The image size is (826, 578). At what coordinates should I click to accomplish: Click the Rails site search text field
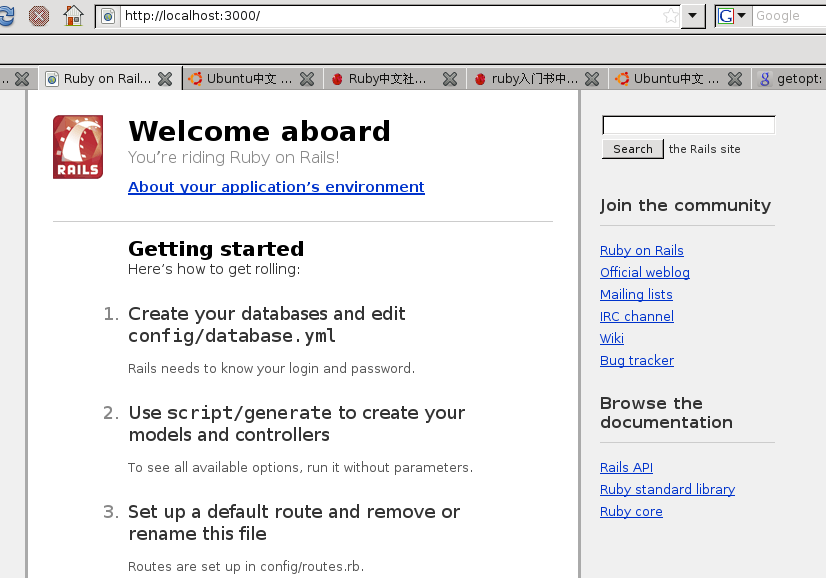click(689, 125)
